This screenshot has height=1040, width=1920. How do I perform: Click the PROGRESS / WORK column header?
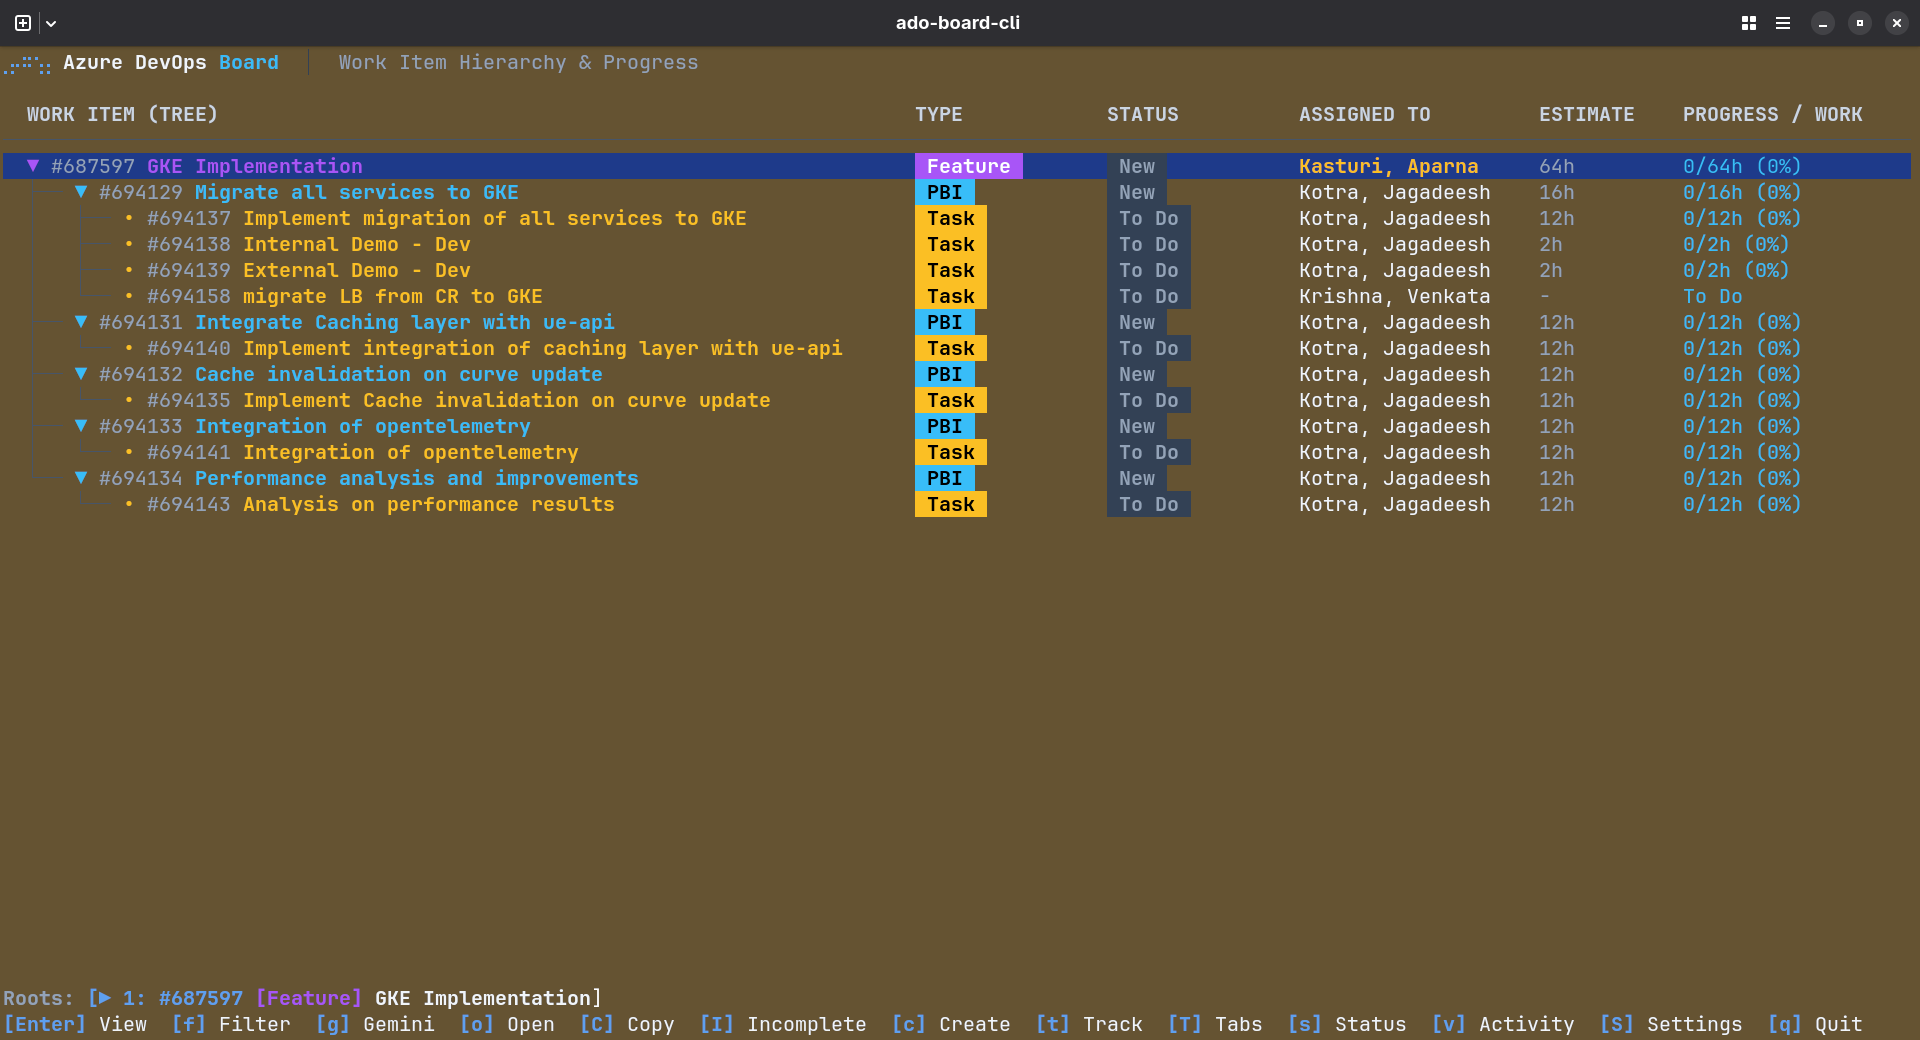[1773, 114]
